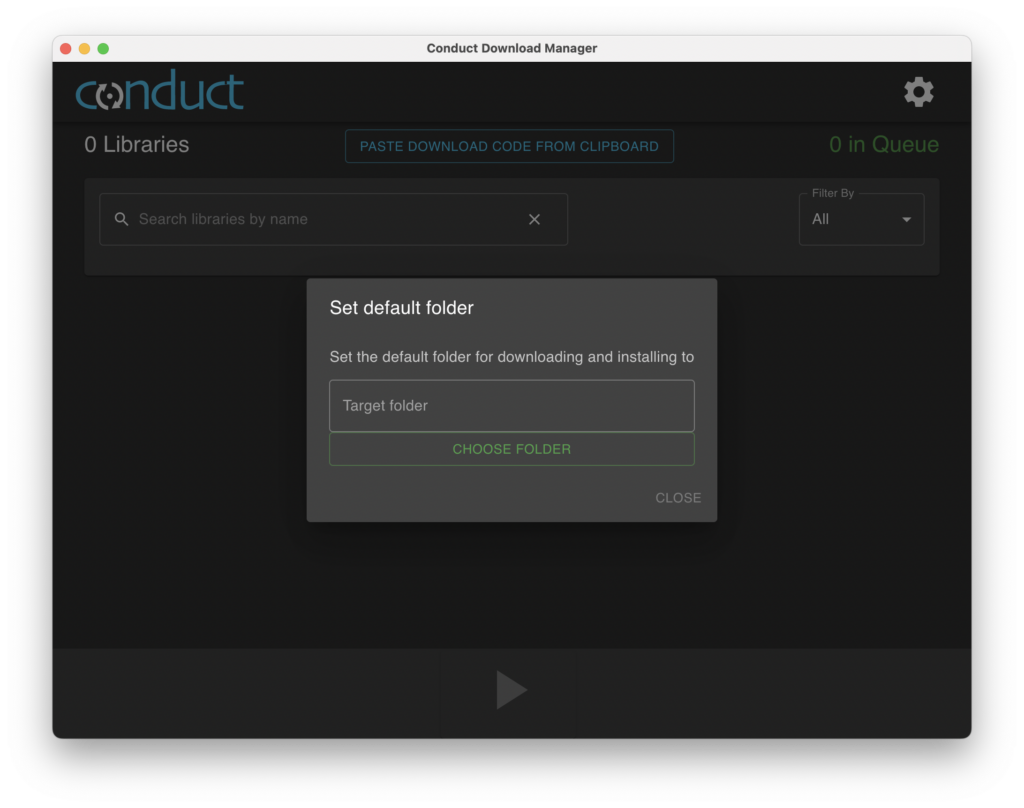
Task: Click the default folder description text
Action: 511,357
